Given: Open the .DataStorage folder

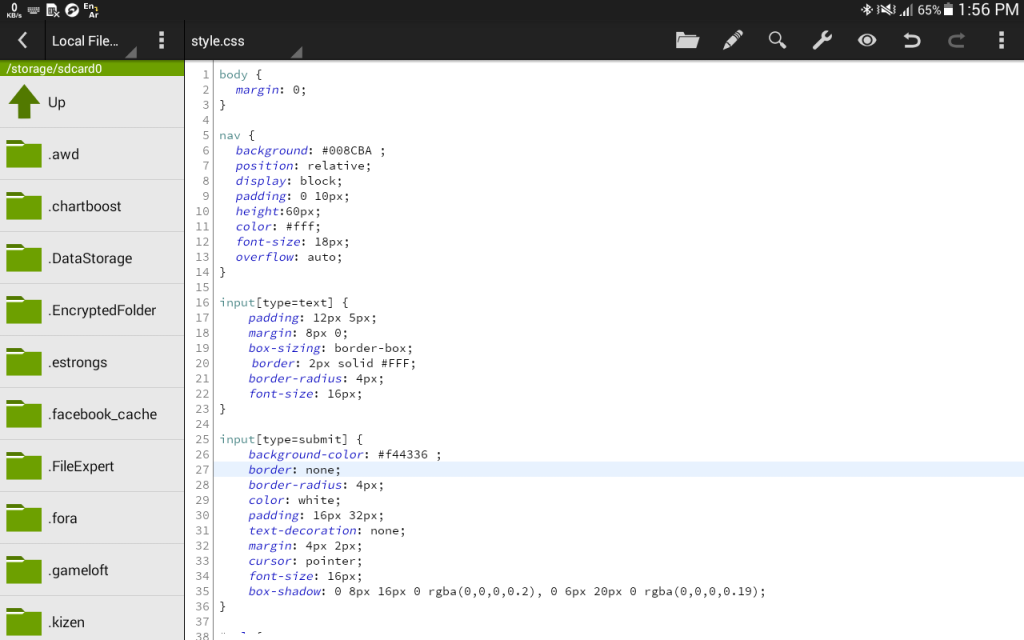Looking at the screenshot, I should click(92, 258).
